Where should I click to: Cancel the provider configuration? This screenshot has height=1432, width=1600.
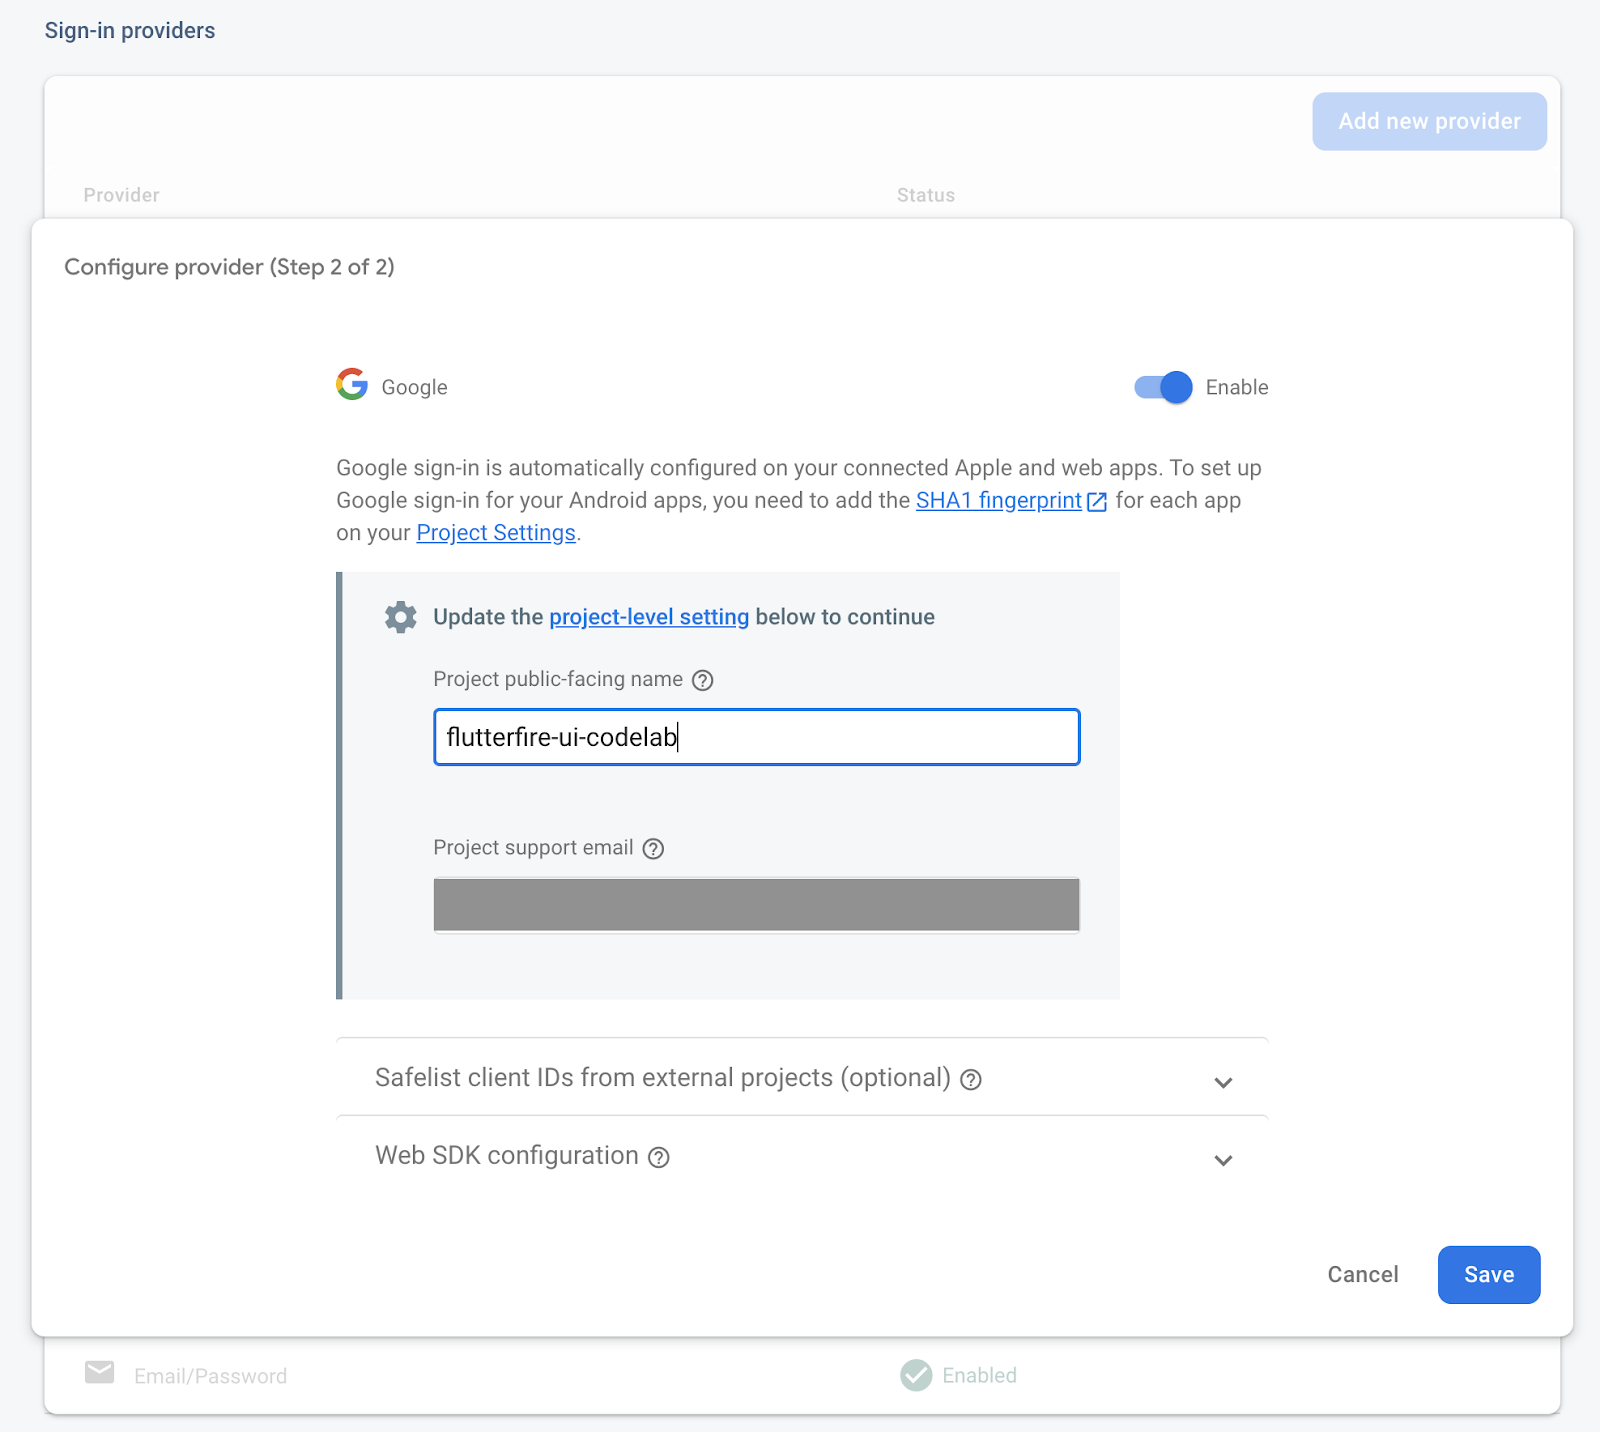1362,1274
